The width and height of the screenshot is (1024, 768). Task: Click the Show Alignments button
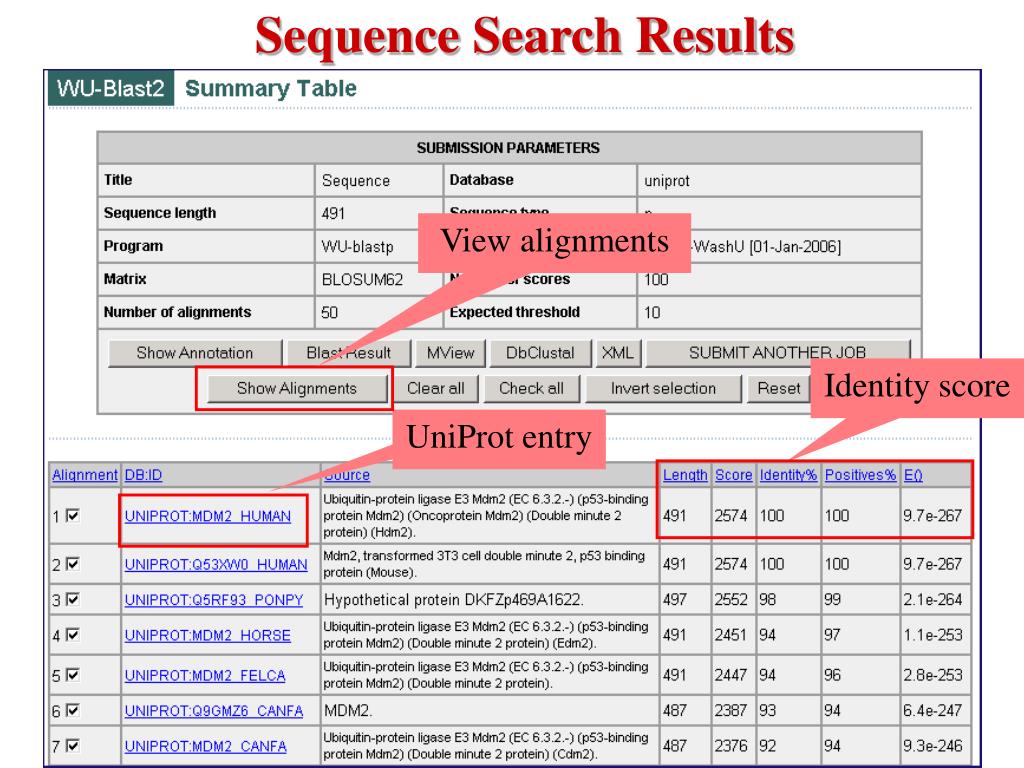(x=297, y=389)
